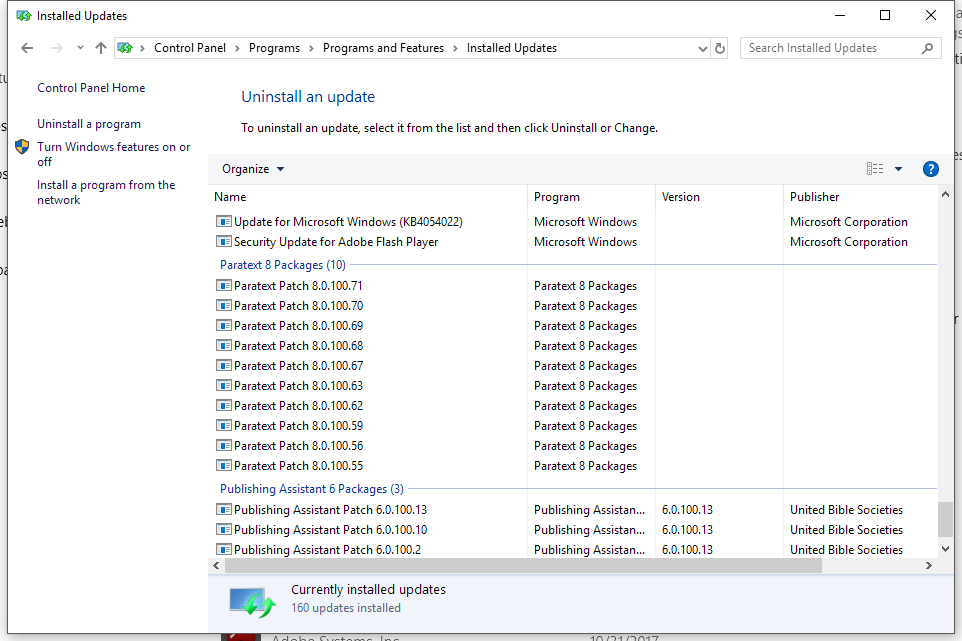Image resolution: width=962 pixels, height=641 pixels.
Task: Navigate to Programs breadcrumb
Action: [x=274, y=48]
